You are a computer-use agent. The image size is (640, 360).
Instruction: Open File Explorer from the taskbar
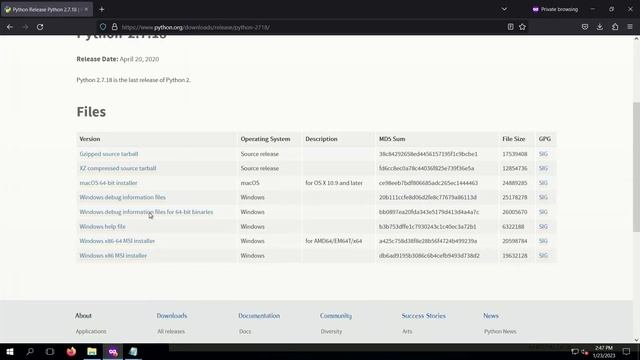[92, 351]
